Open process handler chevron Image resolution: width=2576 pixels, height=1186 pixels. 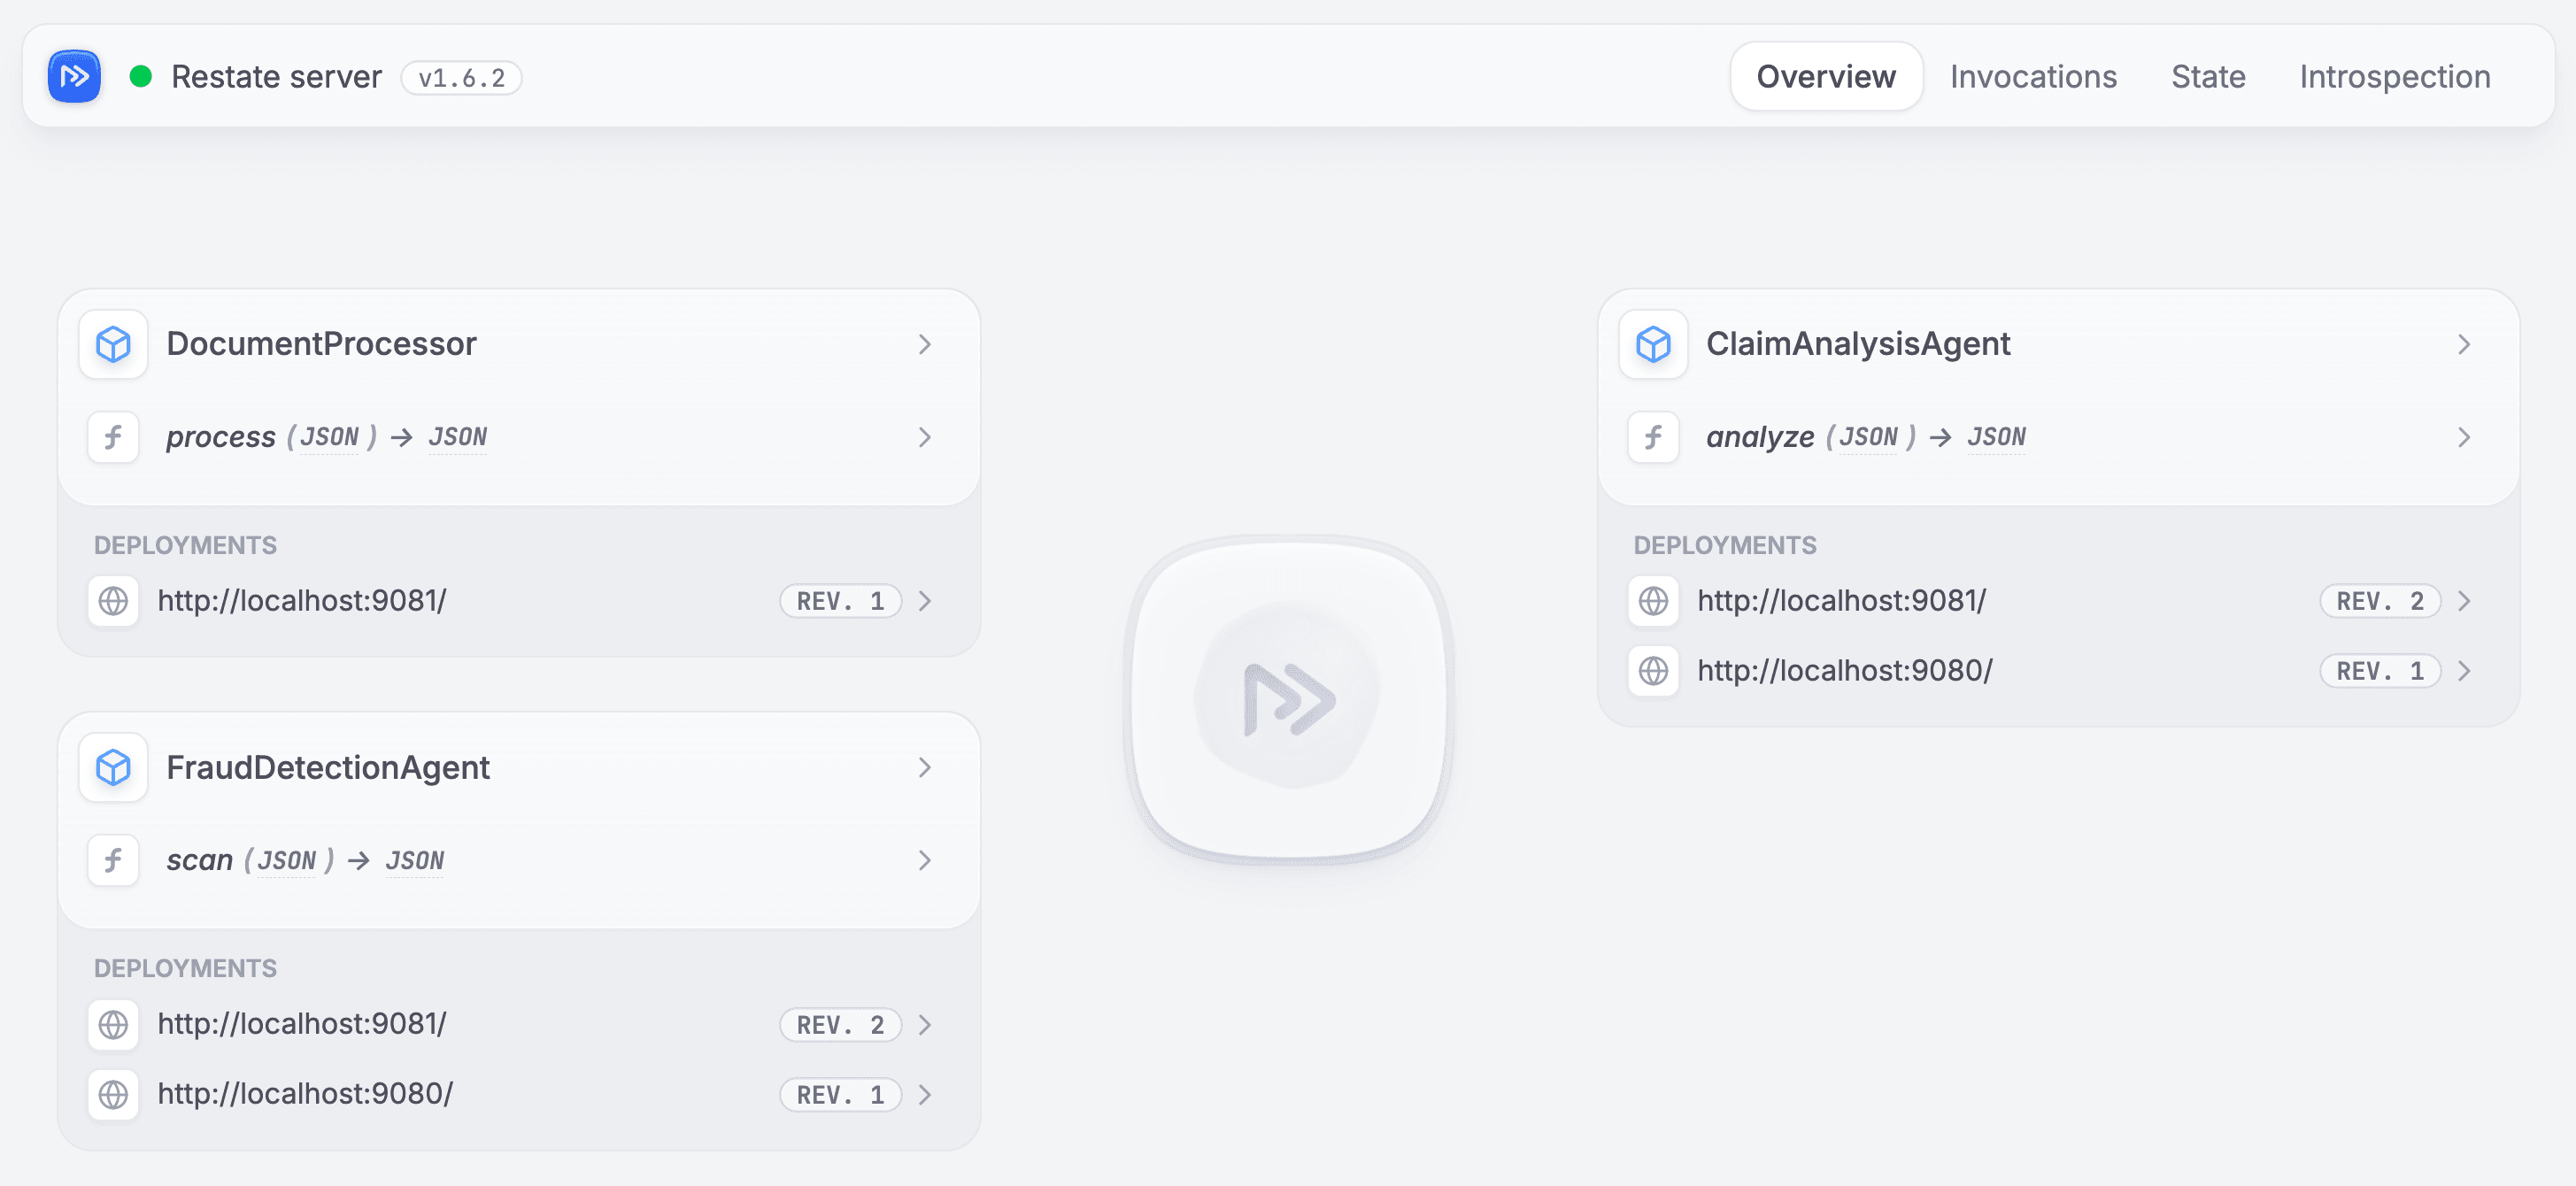[x=925, y=437]
